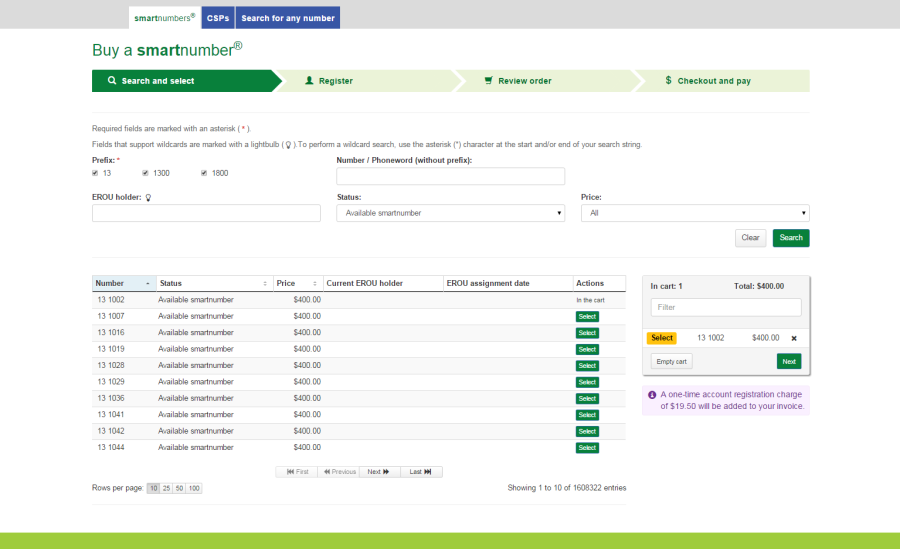The image size is (900, 549).
Task: Select number 13 1036
Action: pyautogui.click(x=587, y=399)
